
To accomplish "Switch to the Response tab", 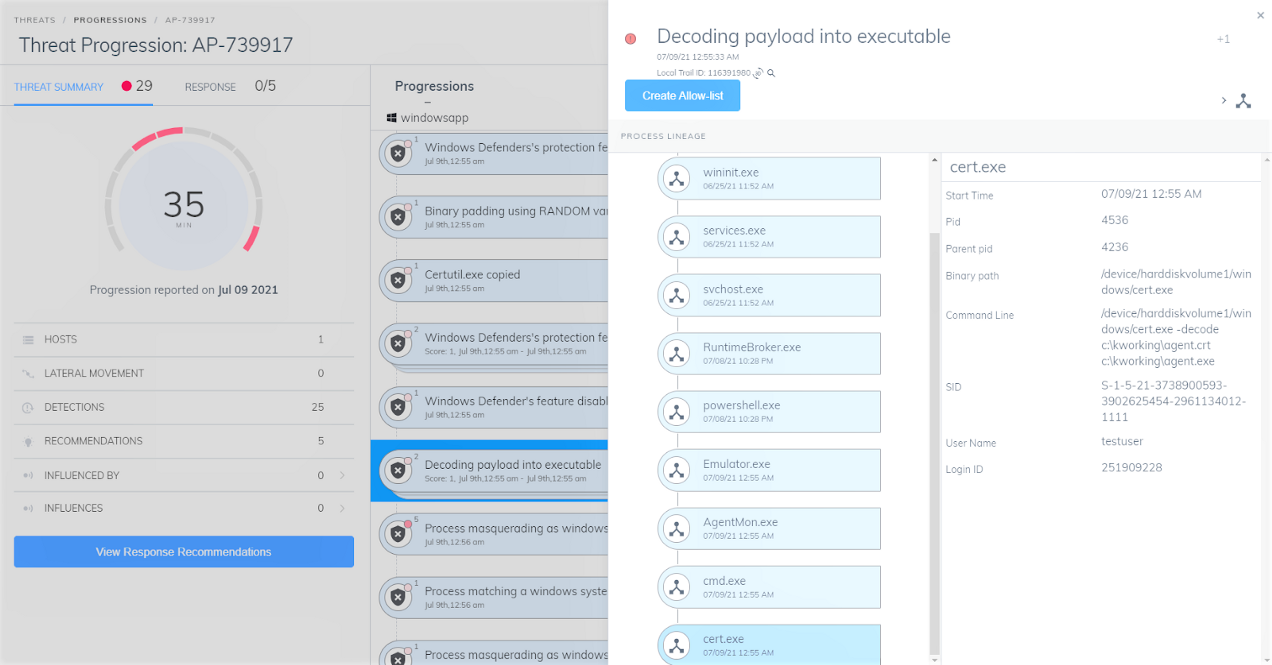I will click(211, 87).
